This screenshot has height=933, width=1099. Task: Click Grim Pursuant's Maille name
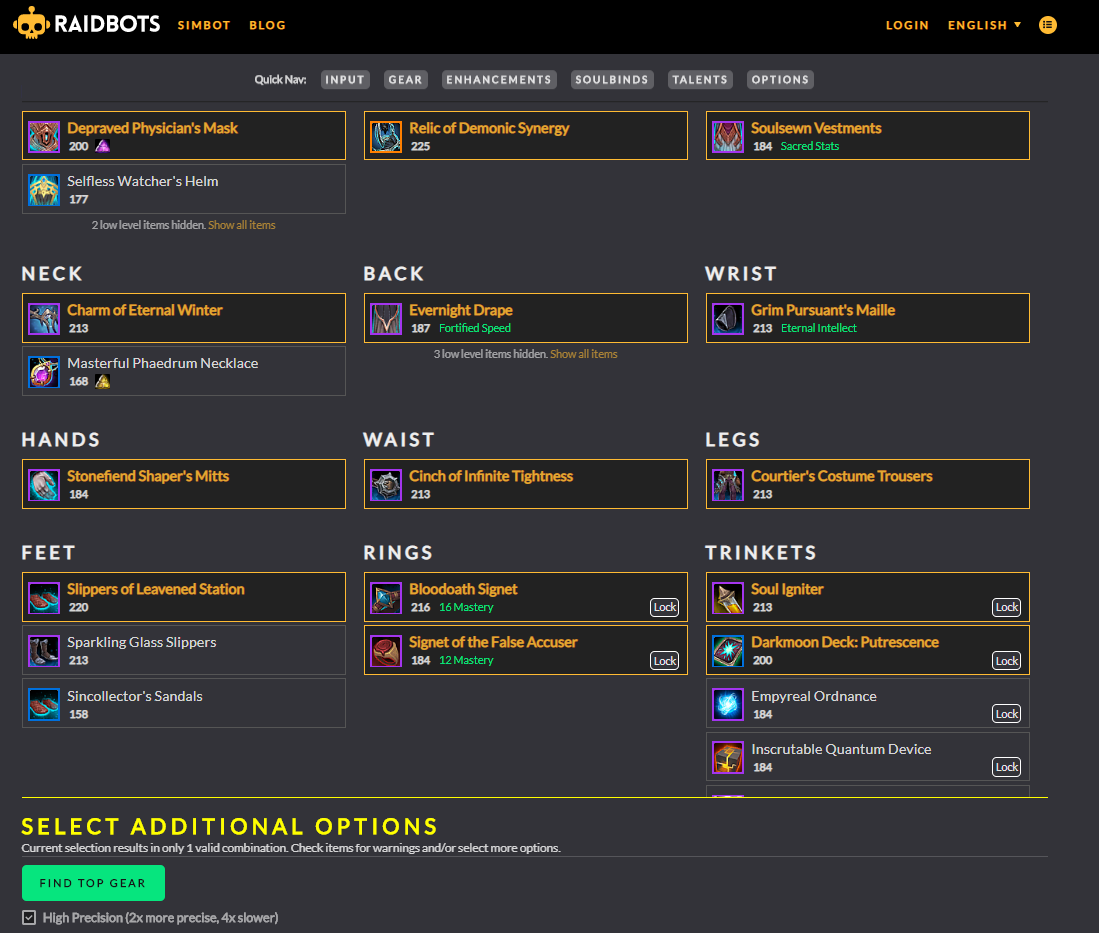pyautogui.click(x=823, y=310)
